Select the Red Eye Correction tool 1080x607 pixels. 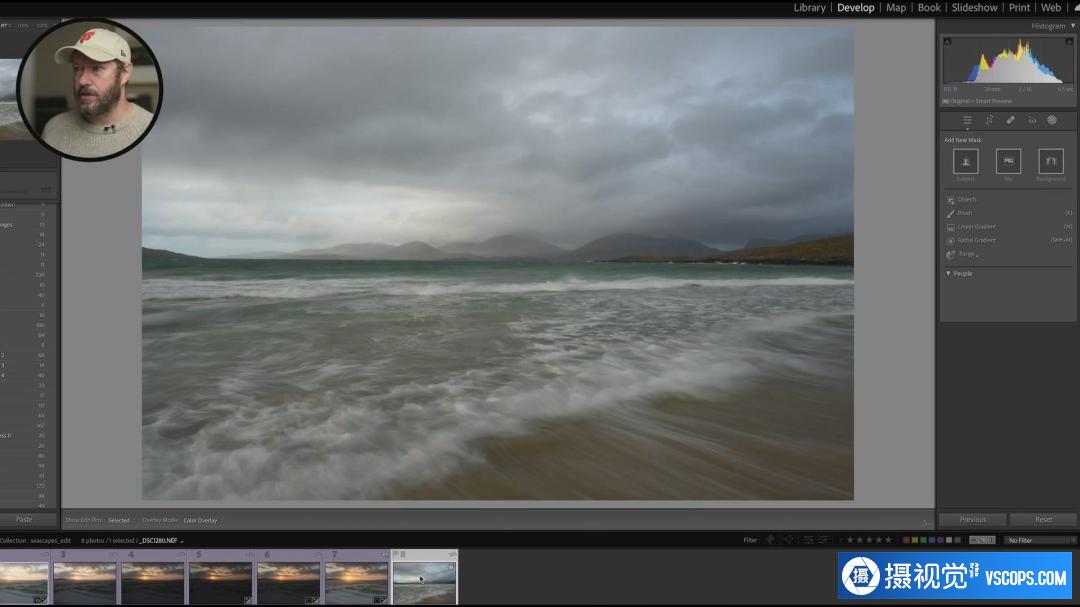(x=1032, y=120)
